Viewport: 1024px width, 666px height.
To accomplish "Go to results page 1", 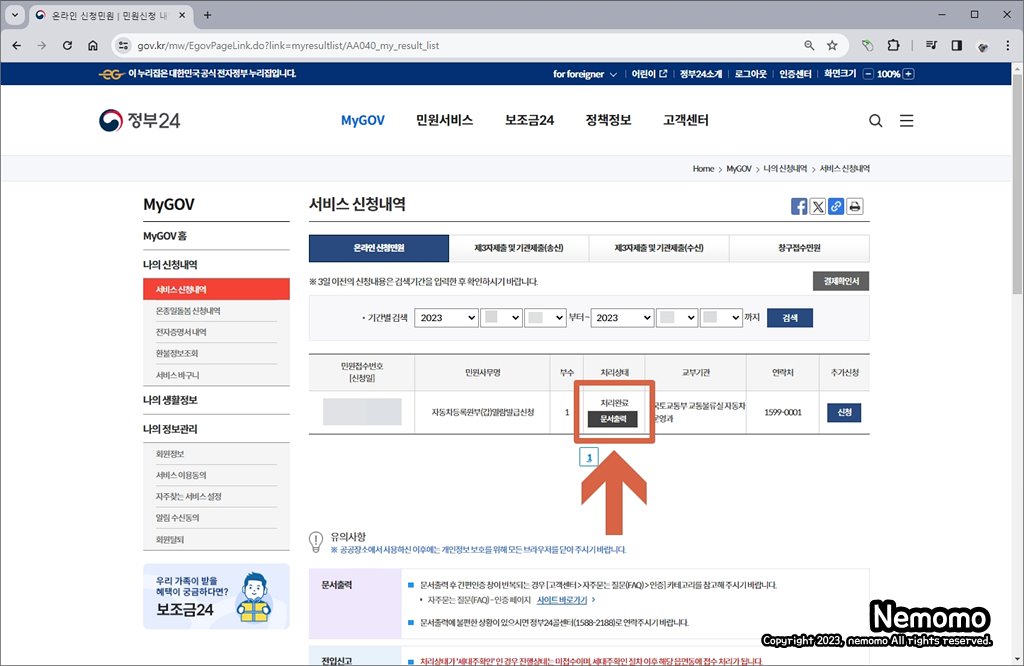I will 589,457.
